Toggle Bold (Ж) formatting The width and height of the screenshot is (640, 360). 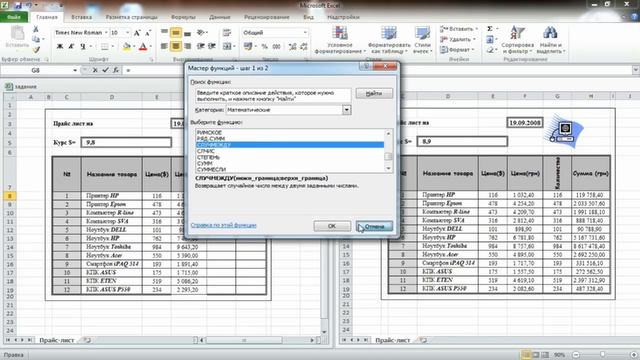click(60, 47)
